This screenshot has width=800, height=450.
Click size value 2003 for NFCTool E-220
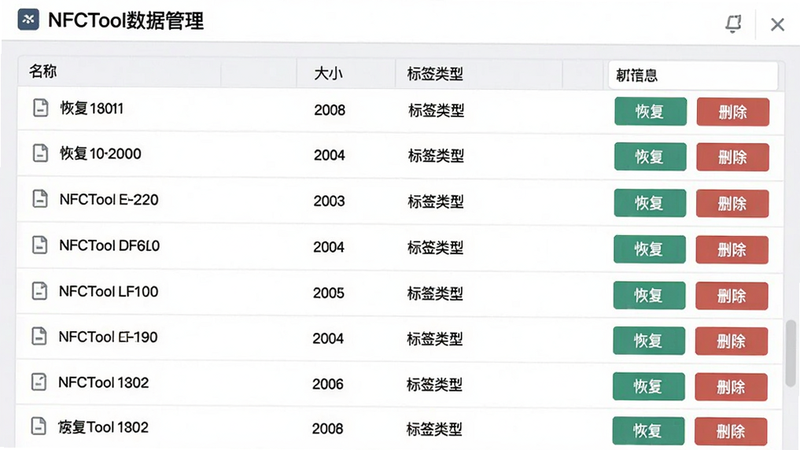click(329, 201)
